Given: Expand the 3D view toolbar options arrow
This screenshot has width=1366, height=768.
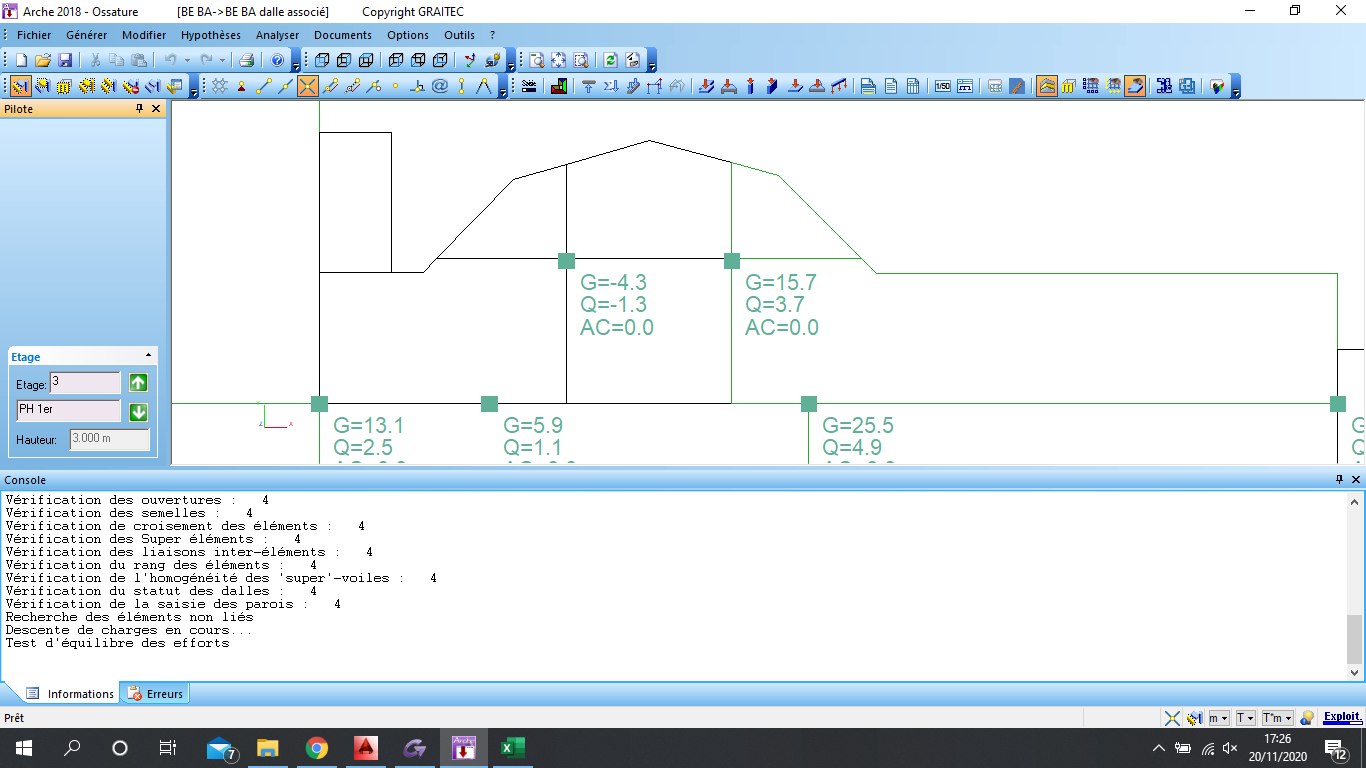Looking at the screenshot, I should point(511,62).
